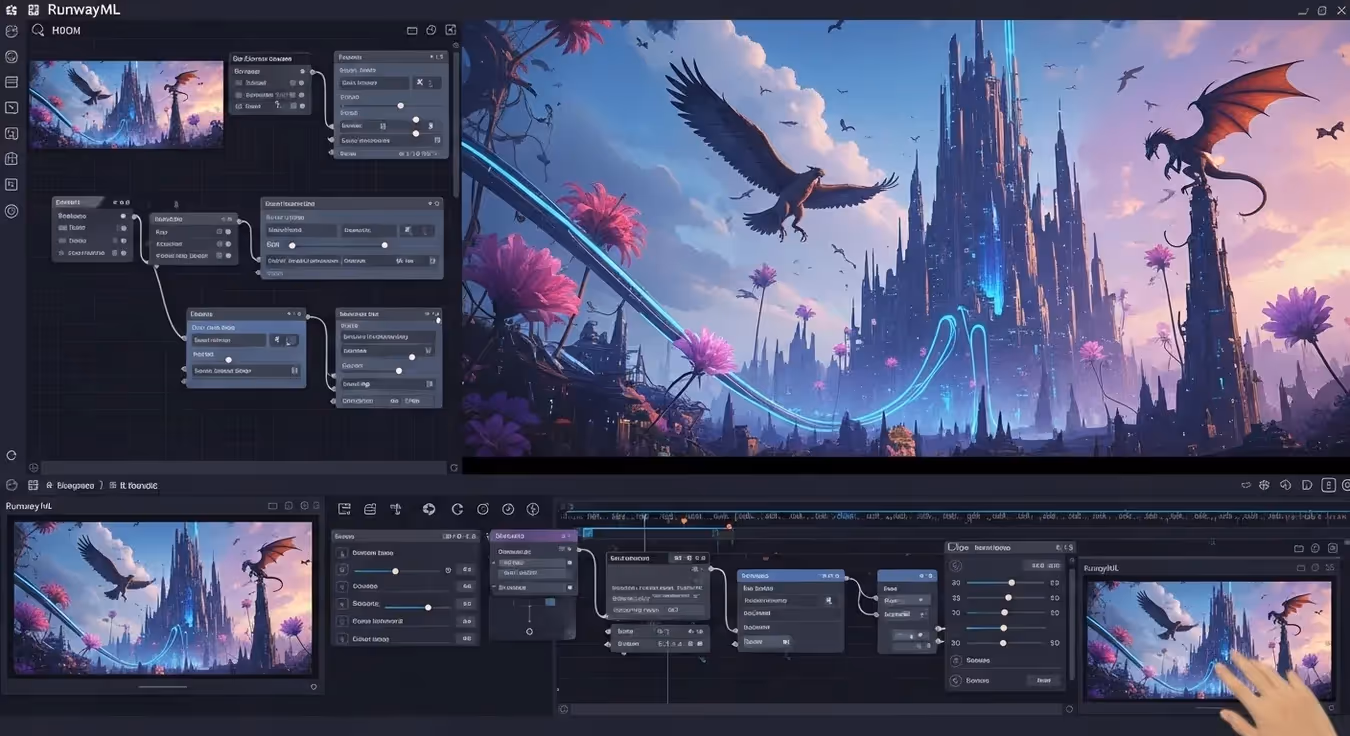Screen dimensions: 1350x736
Task: Click the orange playhead marker on timeline ruler
Action: coord(684,520)
